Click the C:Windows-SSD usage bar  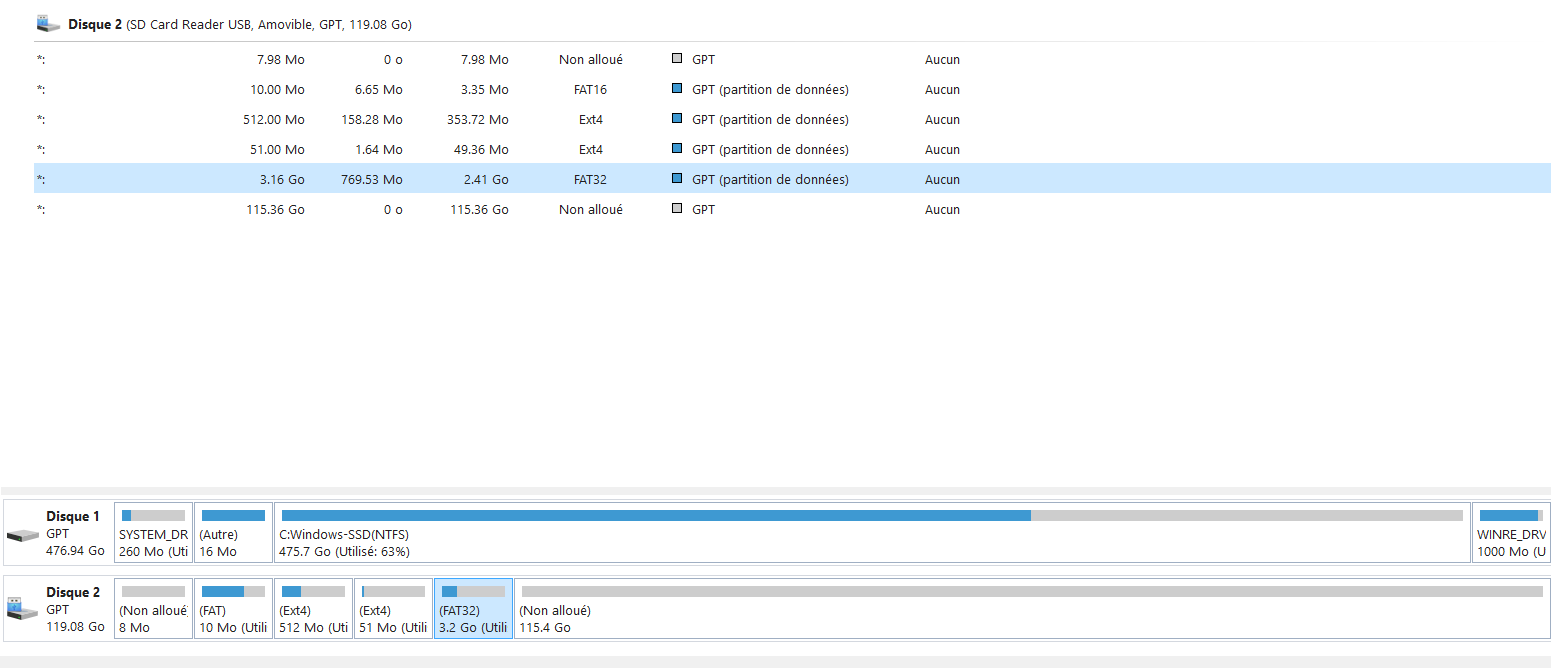870,515
